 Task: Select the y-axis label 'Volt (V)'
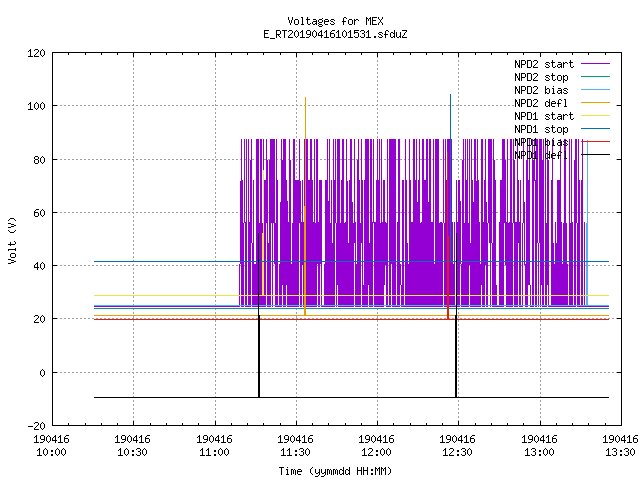coord(12,240)
